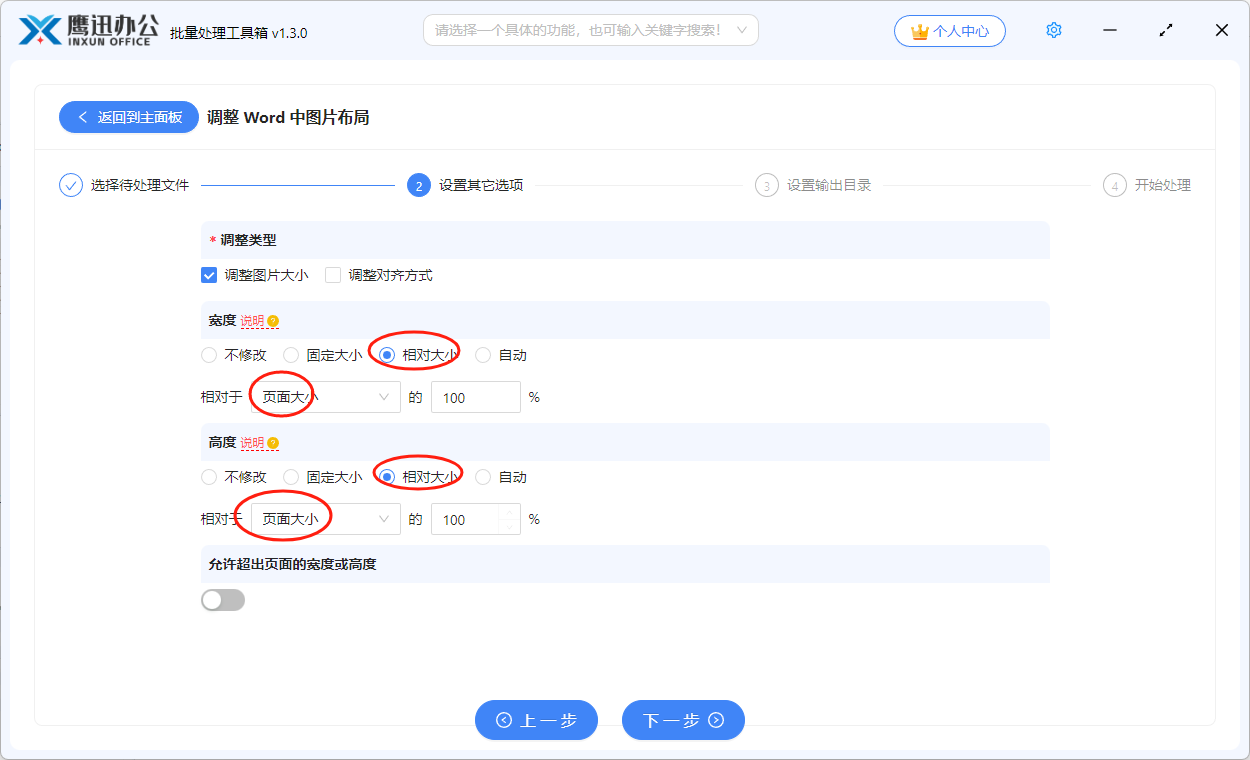Click 设置其它选项 step label

(x=481, y=185)
